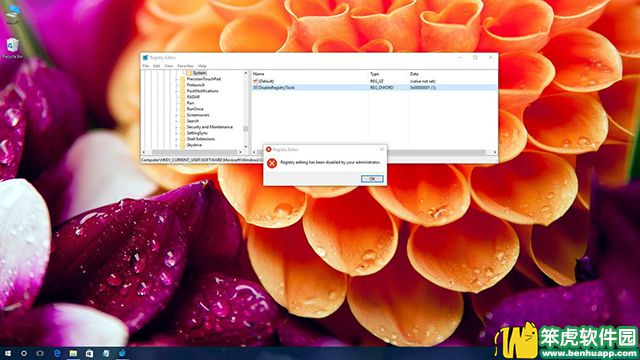Open the Edit menu
The height and width of the screenshot is (360, 640).
tap(156, 66)
